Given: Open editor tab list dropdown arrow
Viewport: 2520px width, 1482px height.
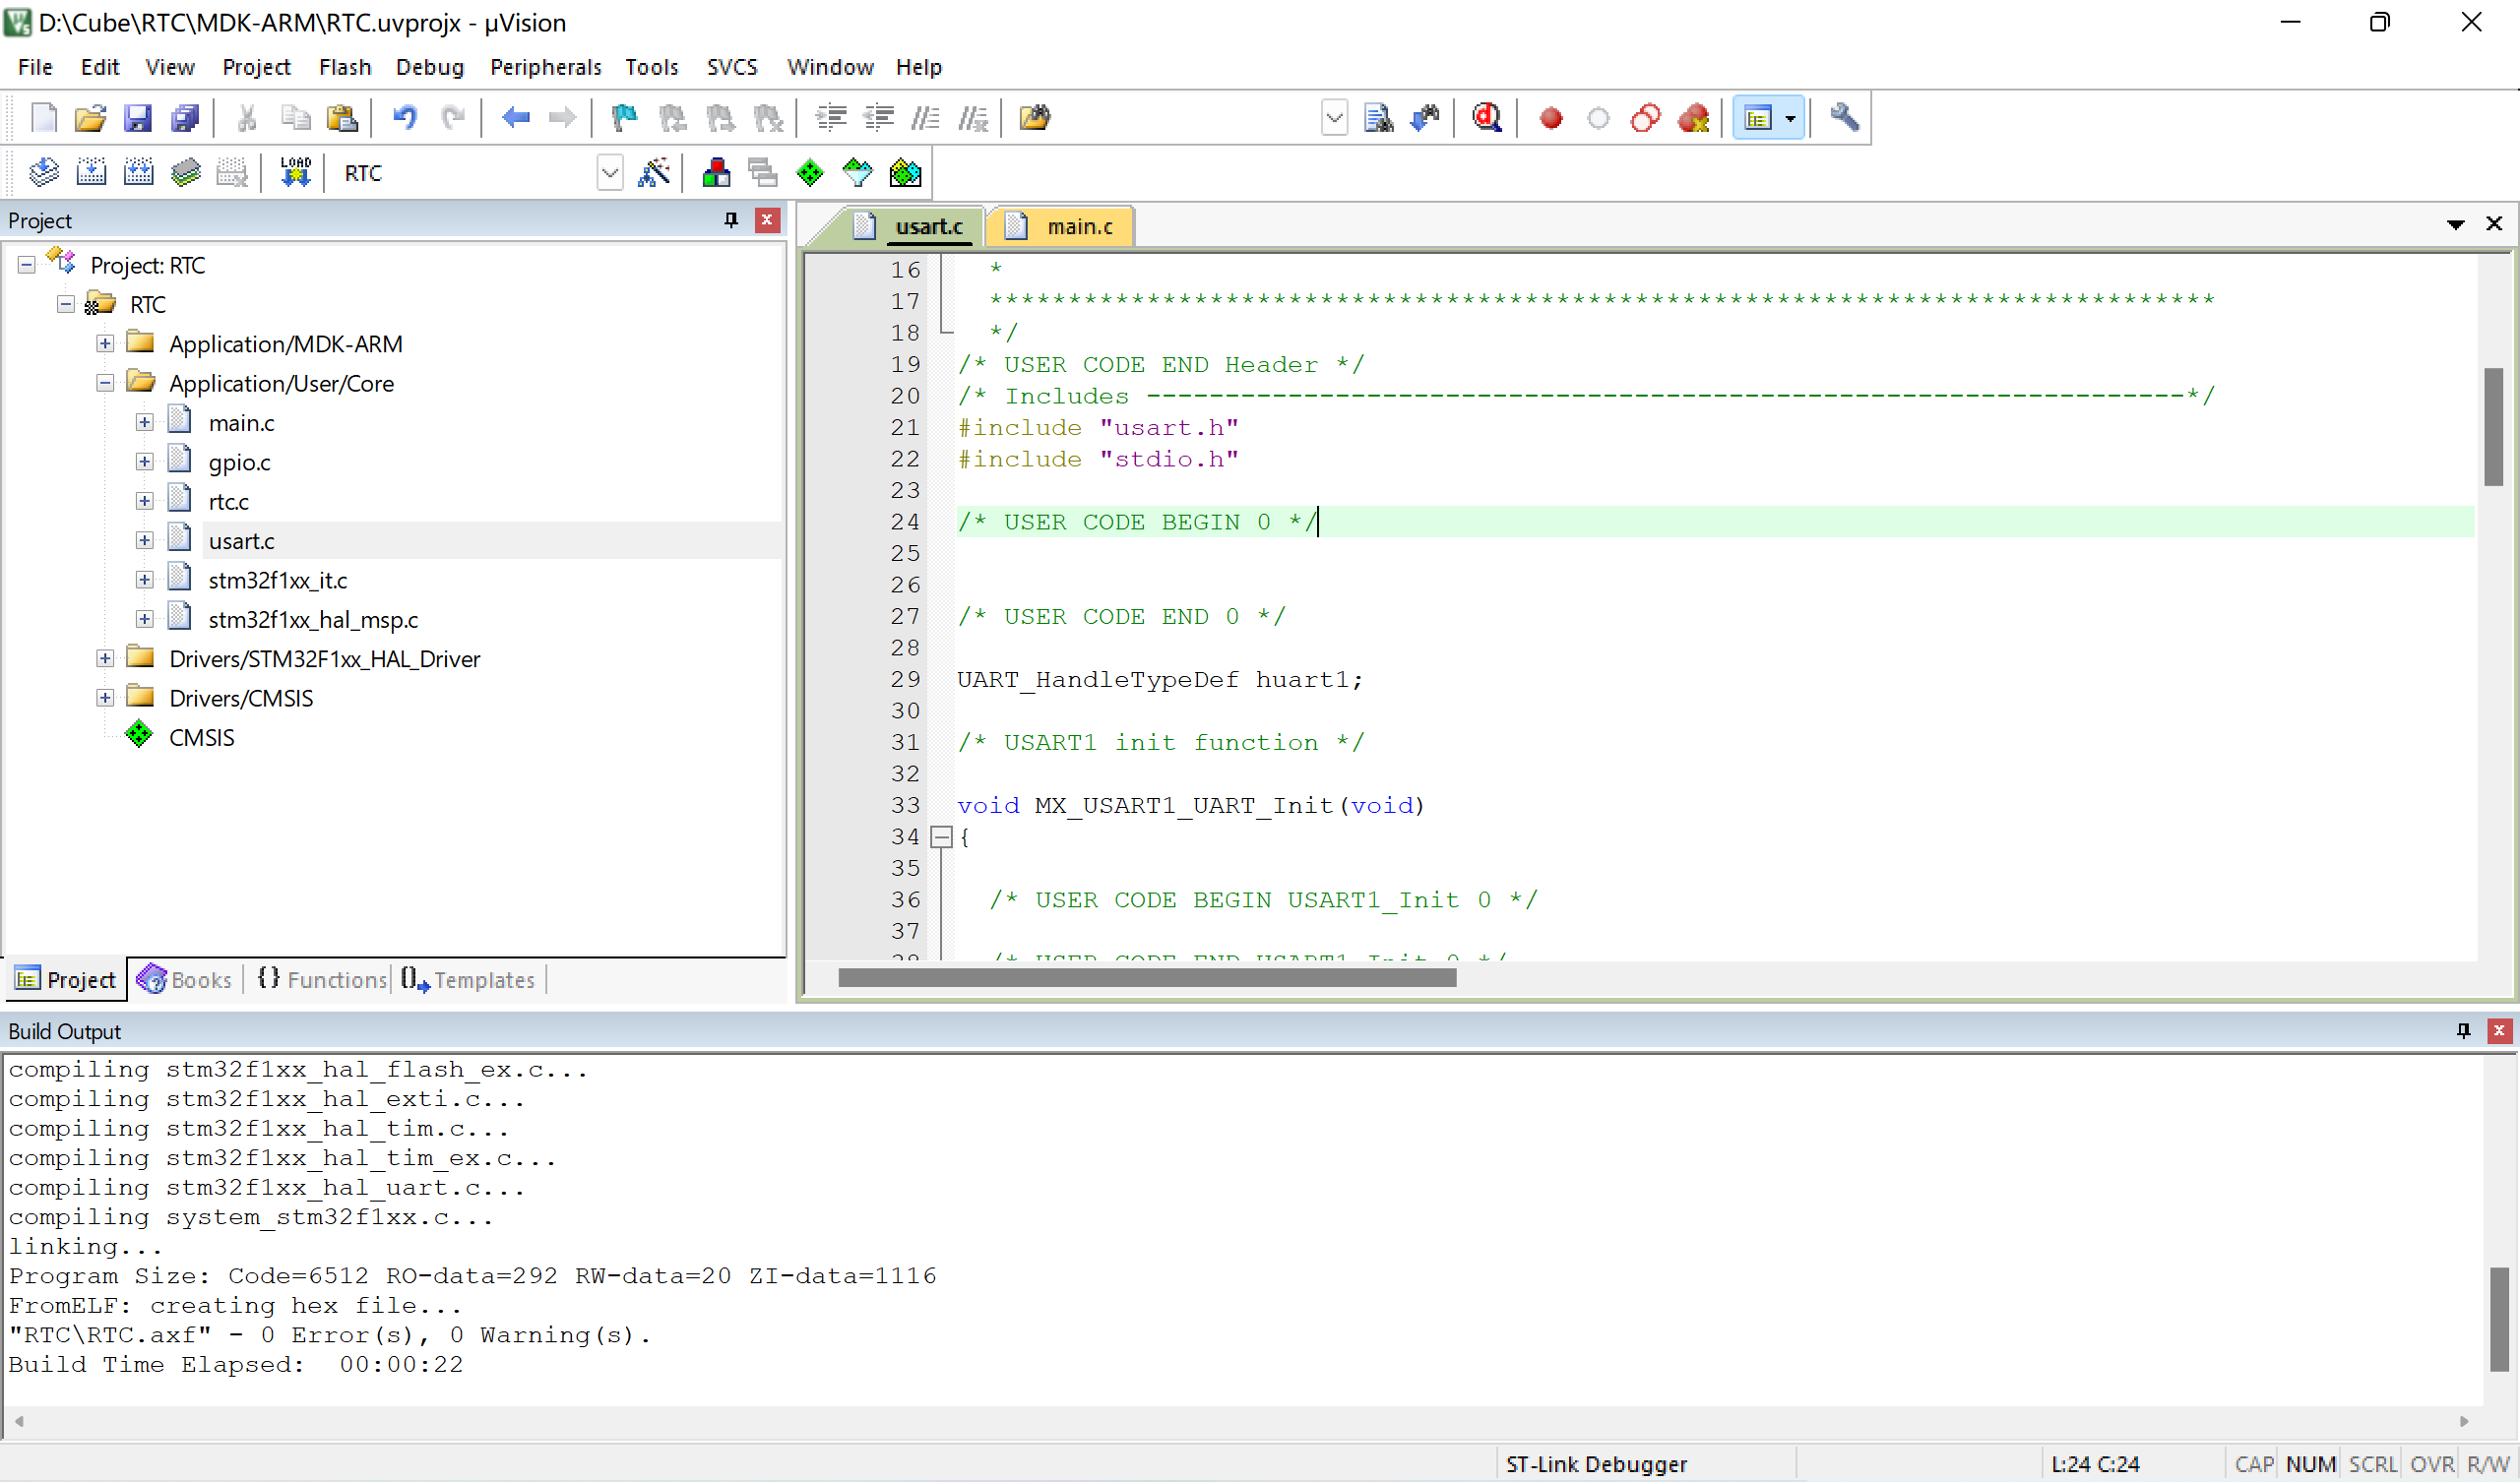Looking at the screenshot, I should 2456,225.
